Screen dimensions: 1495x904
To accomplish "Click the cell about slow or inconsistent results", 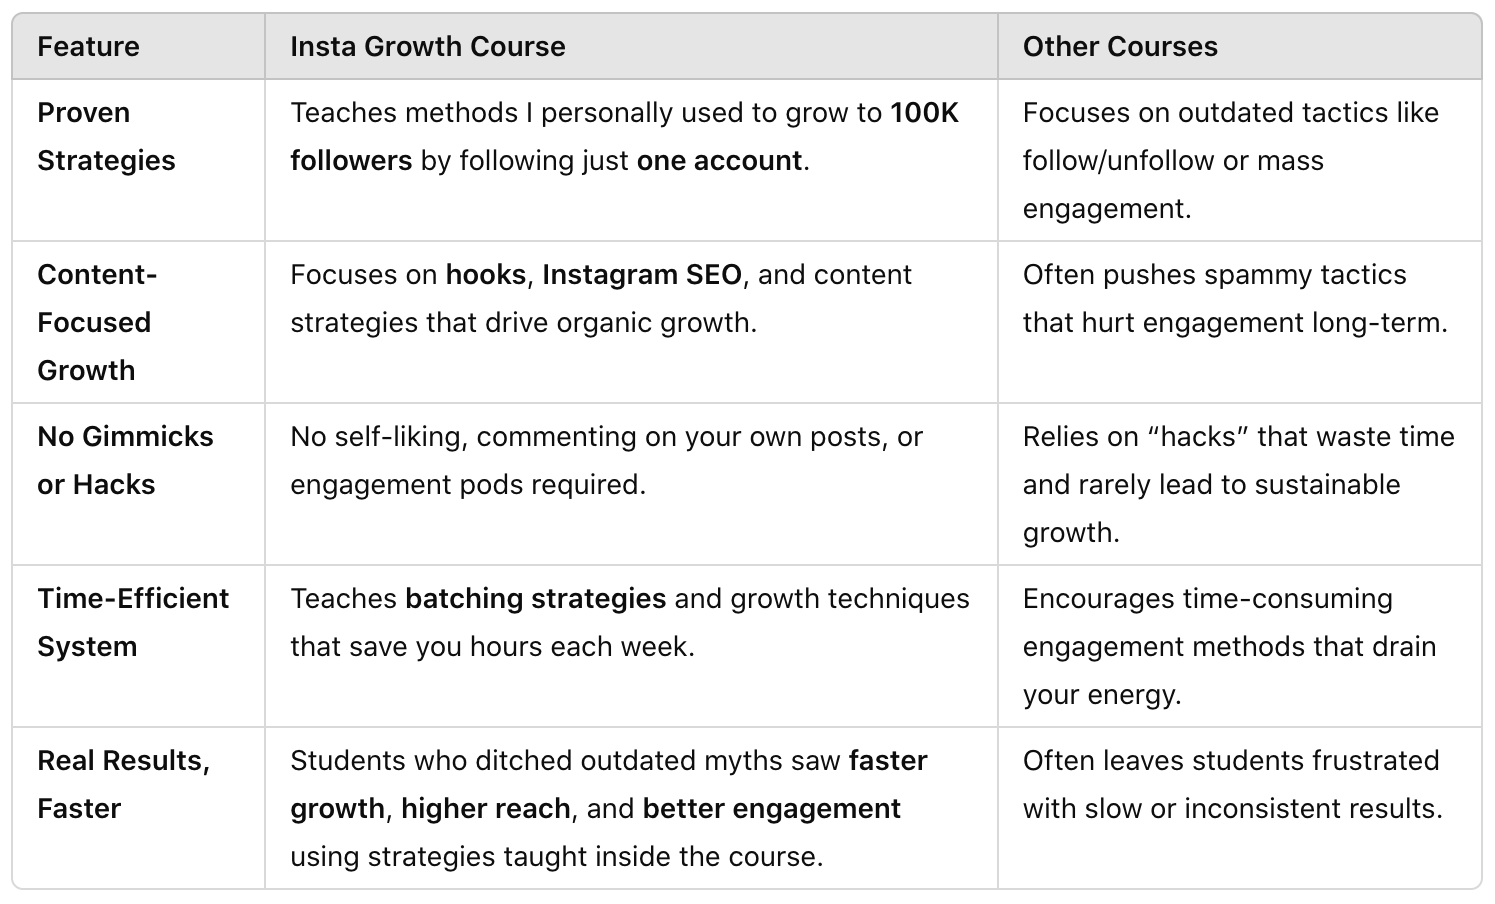I will (x=1240, y=808).
